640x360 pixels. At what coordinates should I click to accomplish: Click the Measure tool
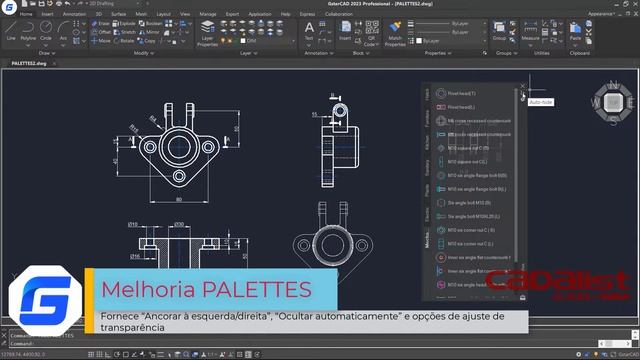pos(530,31)
